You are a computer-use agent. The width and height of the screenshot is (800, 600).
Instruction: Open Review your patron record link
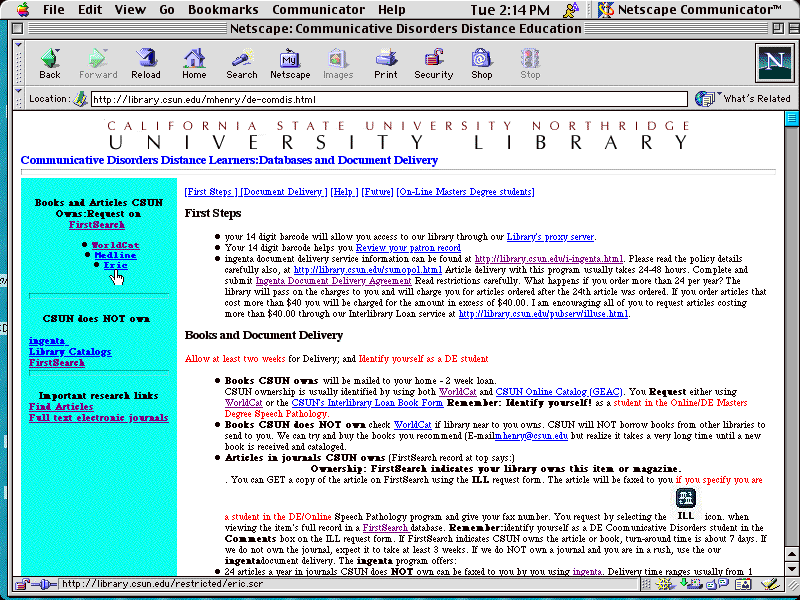(x=408, y=248)
